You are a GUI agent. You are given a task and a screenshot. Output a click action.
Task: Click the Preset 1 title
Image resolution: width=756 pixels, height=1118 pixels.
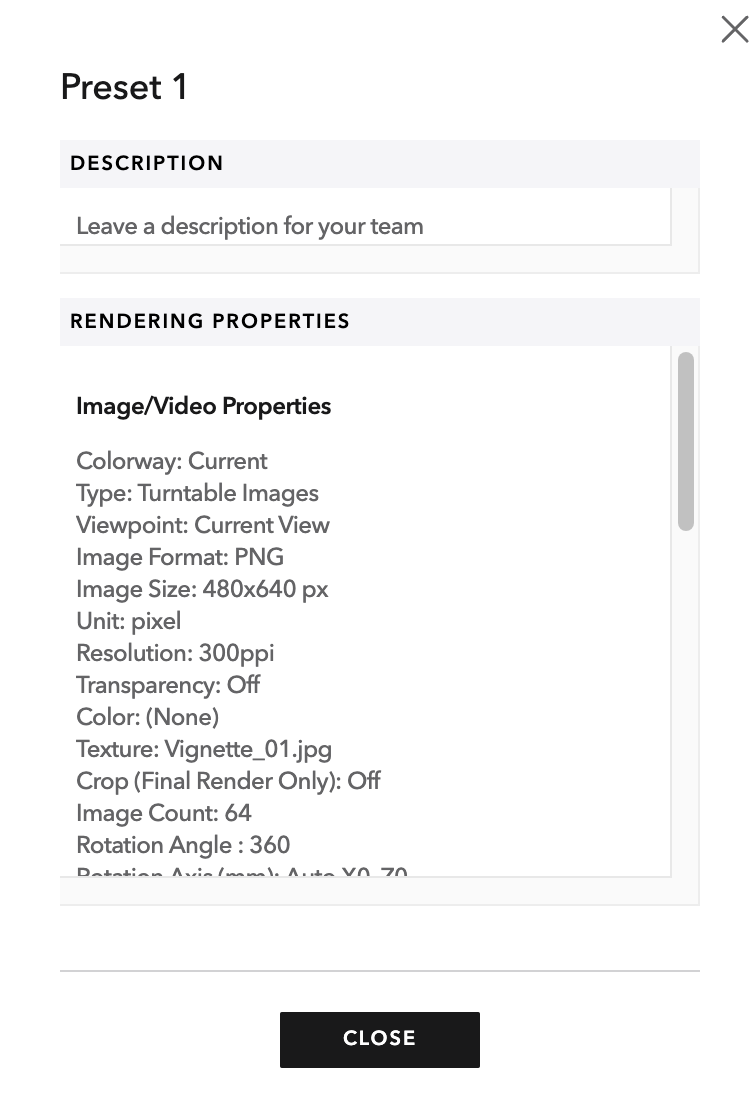click(x=122, y=87)
